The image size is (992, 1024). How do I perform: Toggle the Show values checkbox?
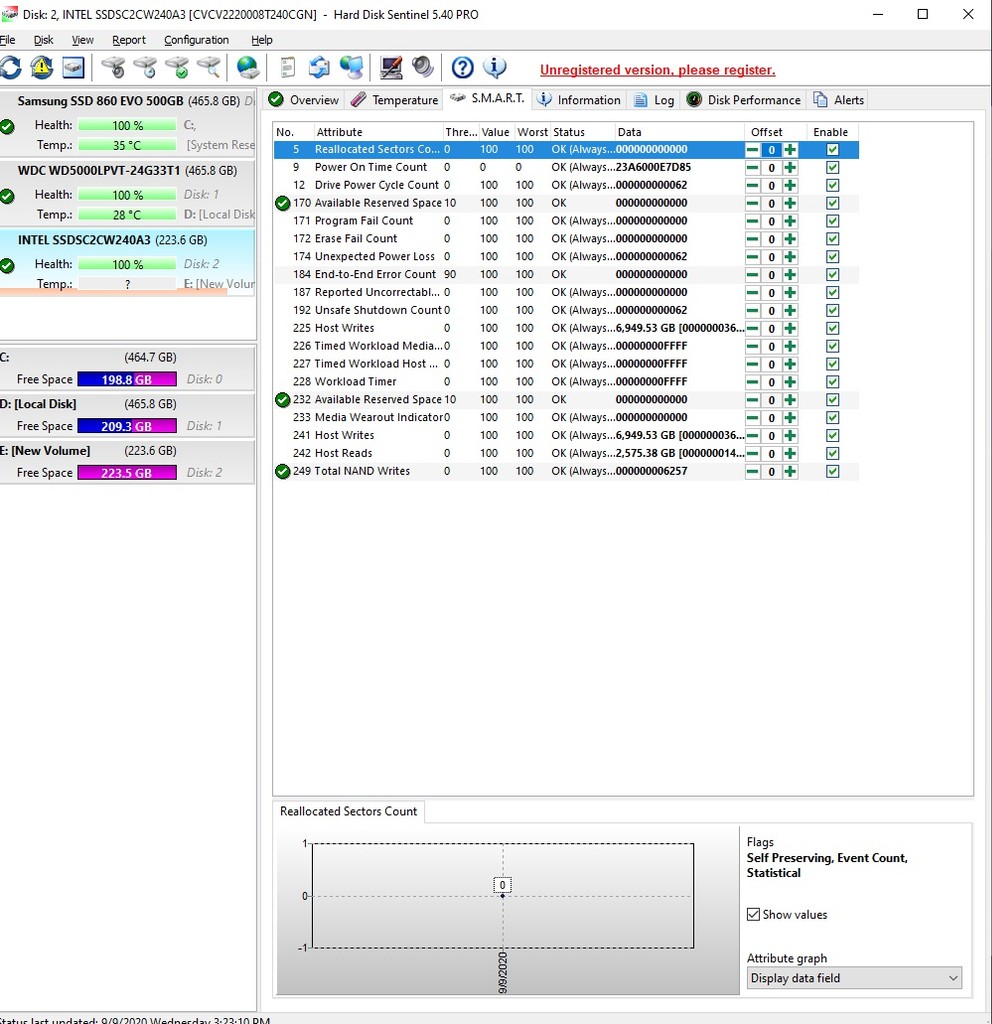point(754,914)
